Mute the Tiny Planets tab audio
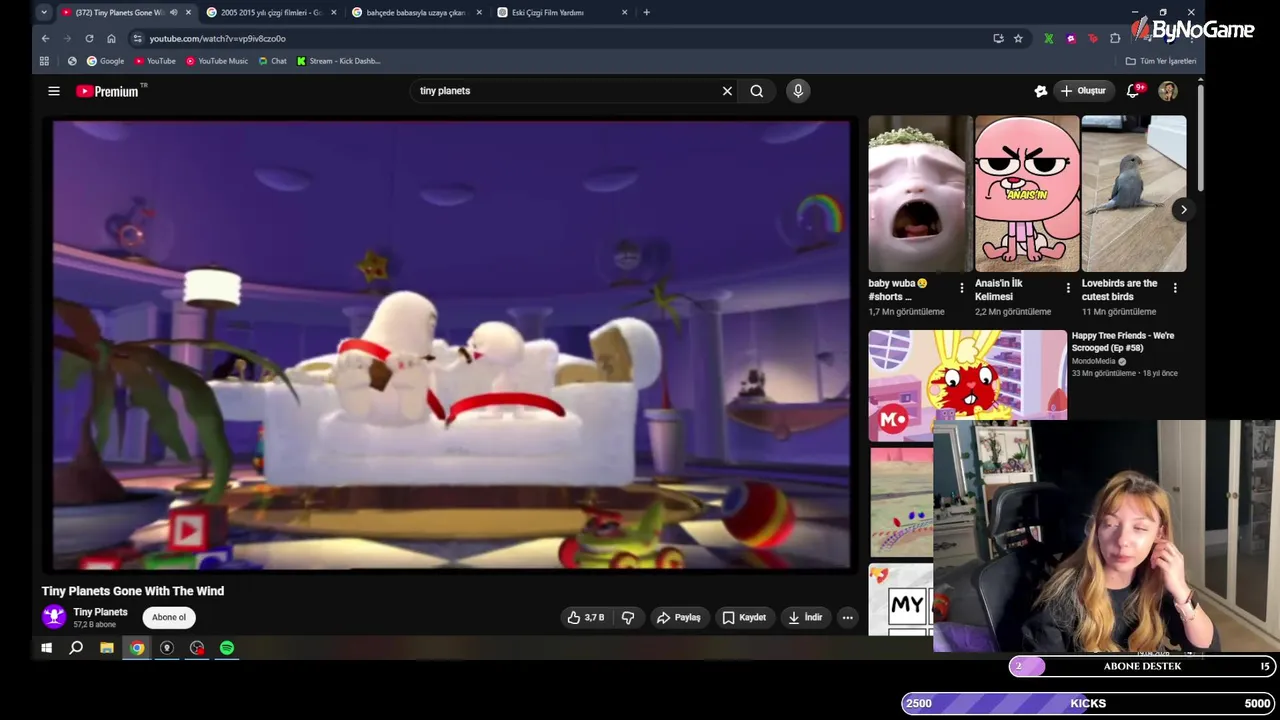The image size is (1280, 720). (x=173, y=12)
